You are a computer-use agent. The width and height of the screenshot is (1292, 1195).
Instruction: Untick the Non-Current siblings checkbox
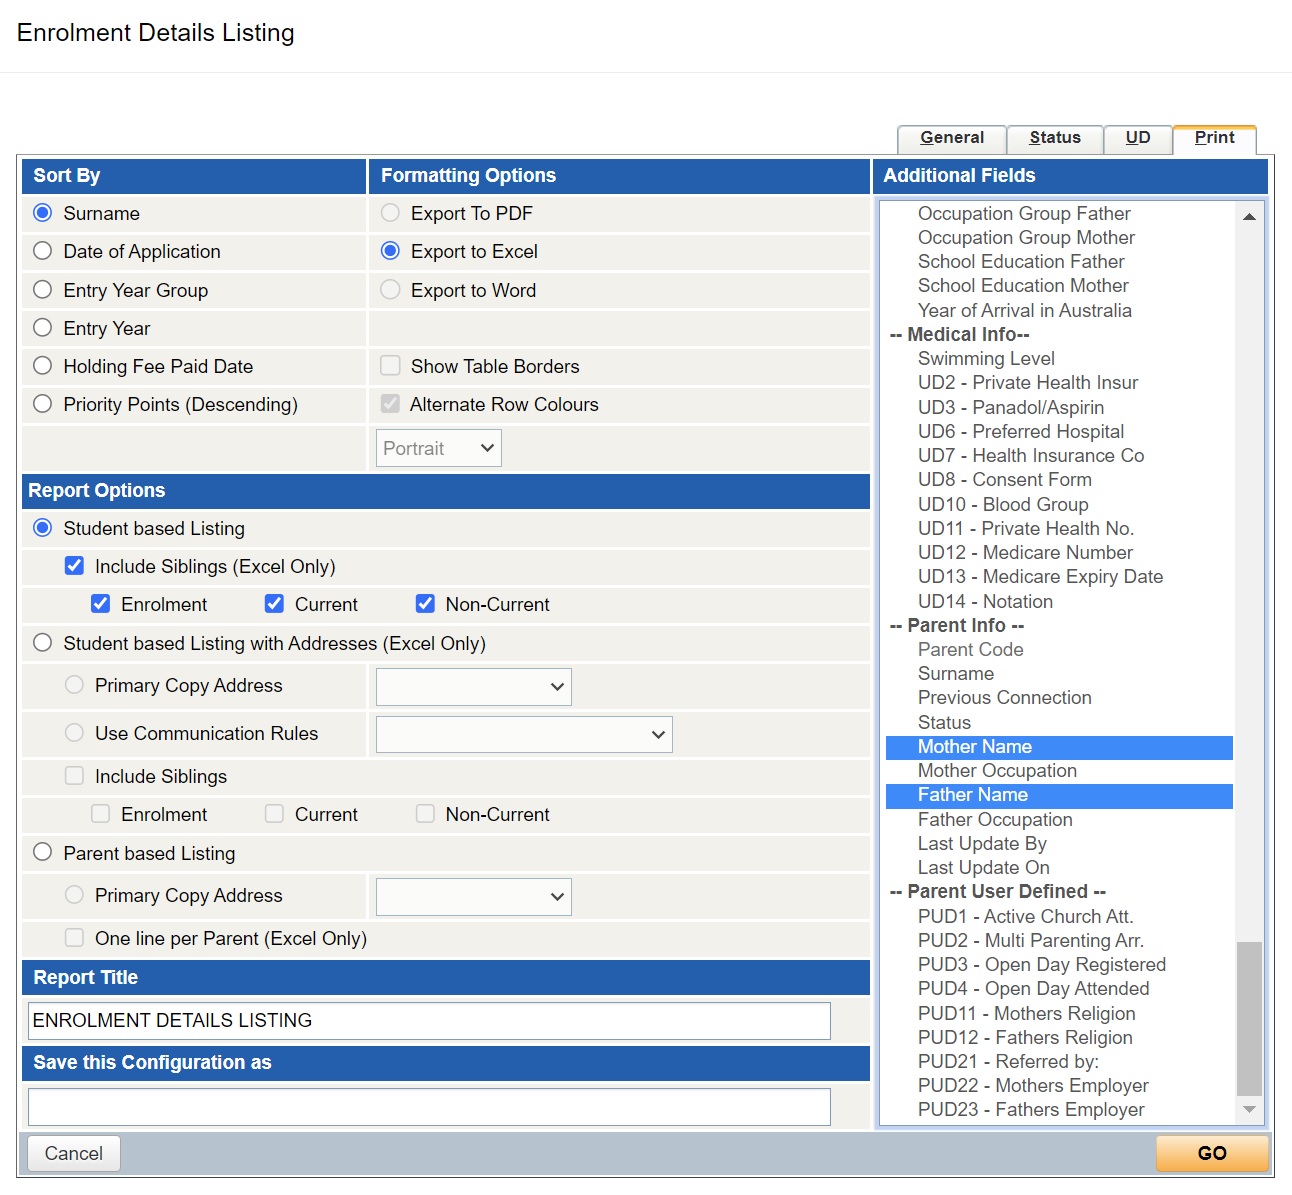coord(426,604)
